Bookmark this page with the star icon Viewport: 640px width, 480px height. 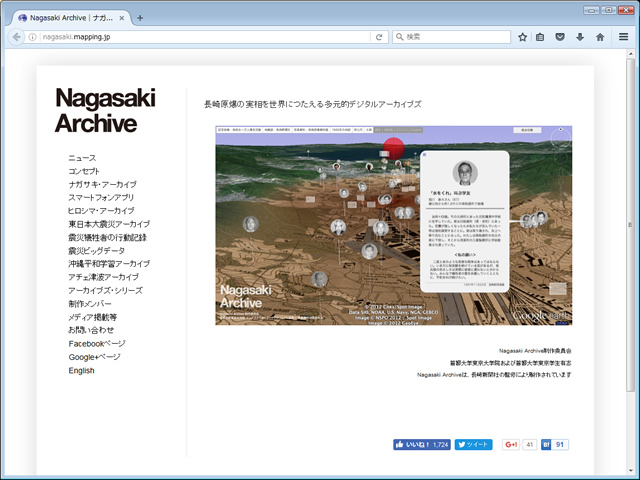(522, 37)
